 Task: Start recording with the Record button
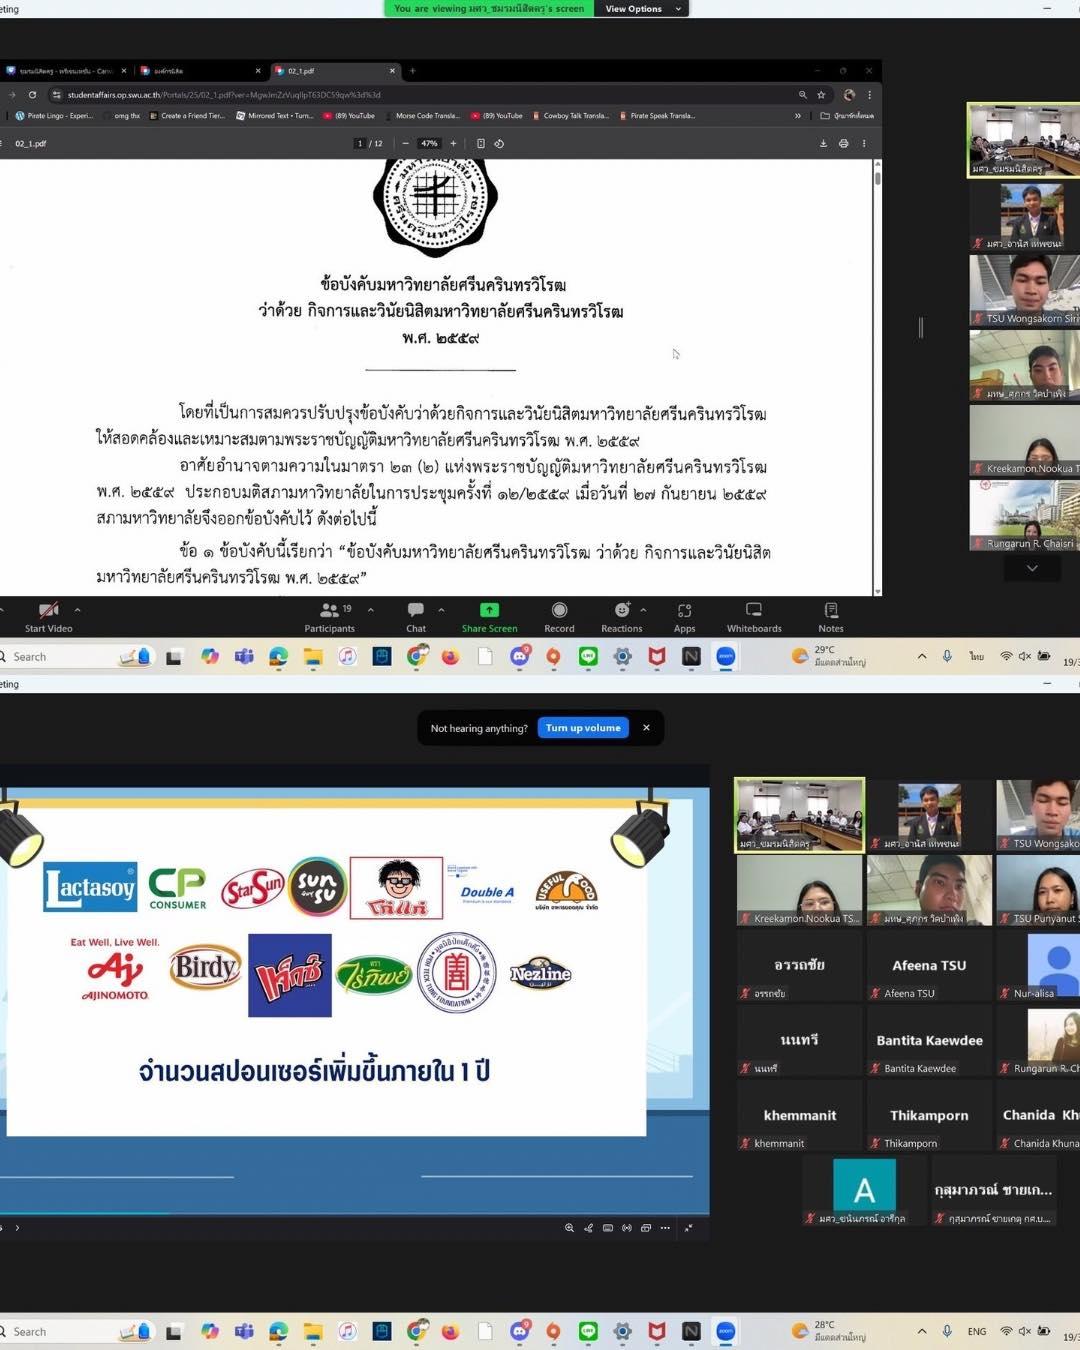559,617
